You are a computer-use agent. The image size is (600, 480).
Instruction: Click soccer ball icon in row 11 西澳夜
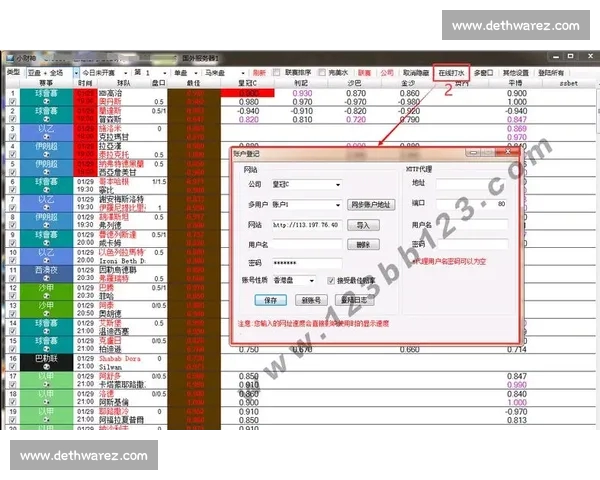(x=46, y=278)
